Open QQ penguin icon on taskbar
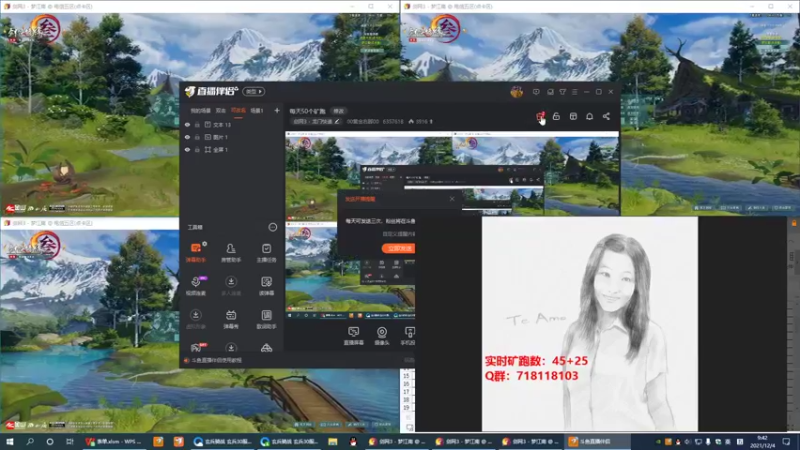800x450 pixels. coord(353,441)
